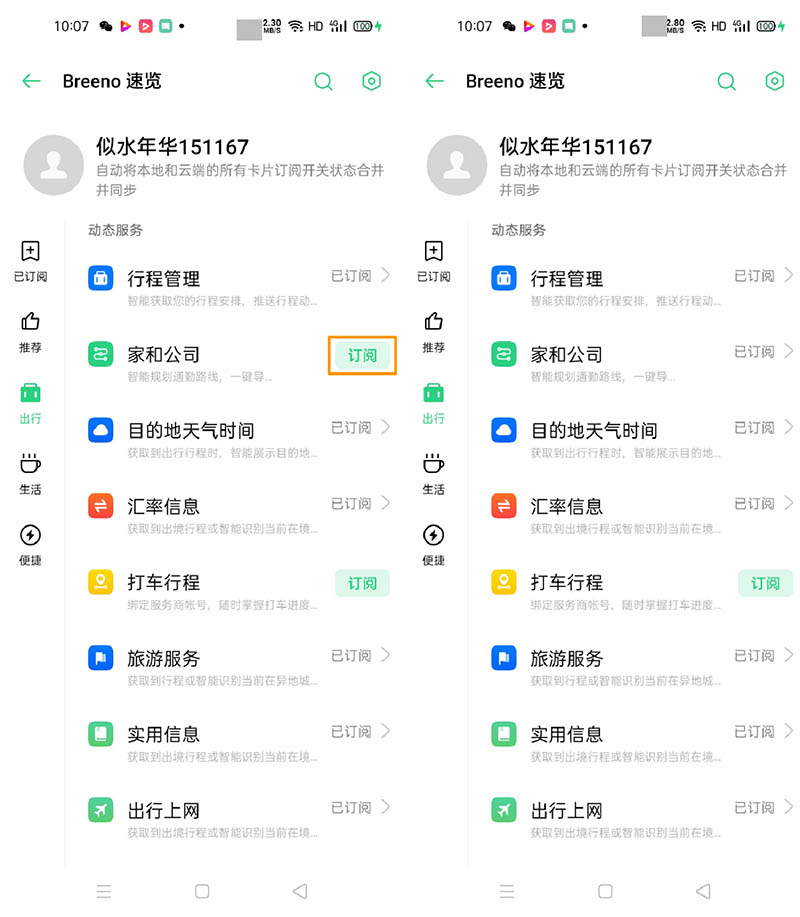Tap the search icon in left screen header
Screen dimensions: 800x917
(x=323, y=81)
